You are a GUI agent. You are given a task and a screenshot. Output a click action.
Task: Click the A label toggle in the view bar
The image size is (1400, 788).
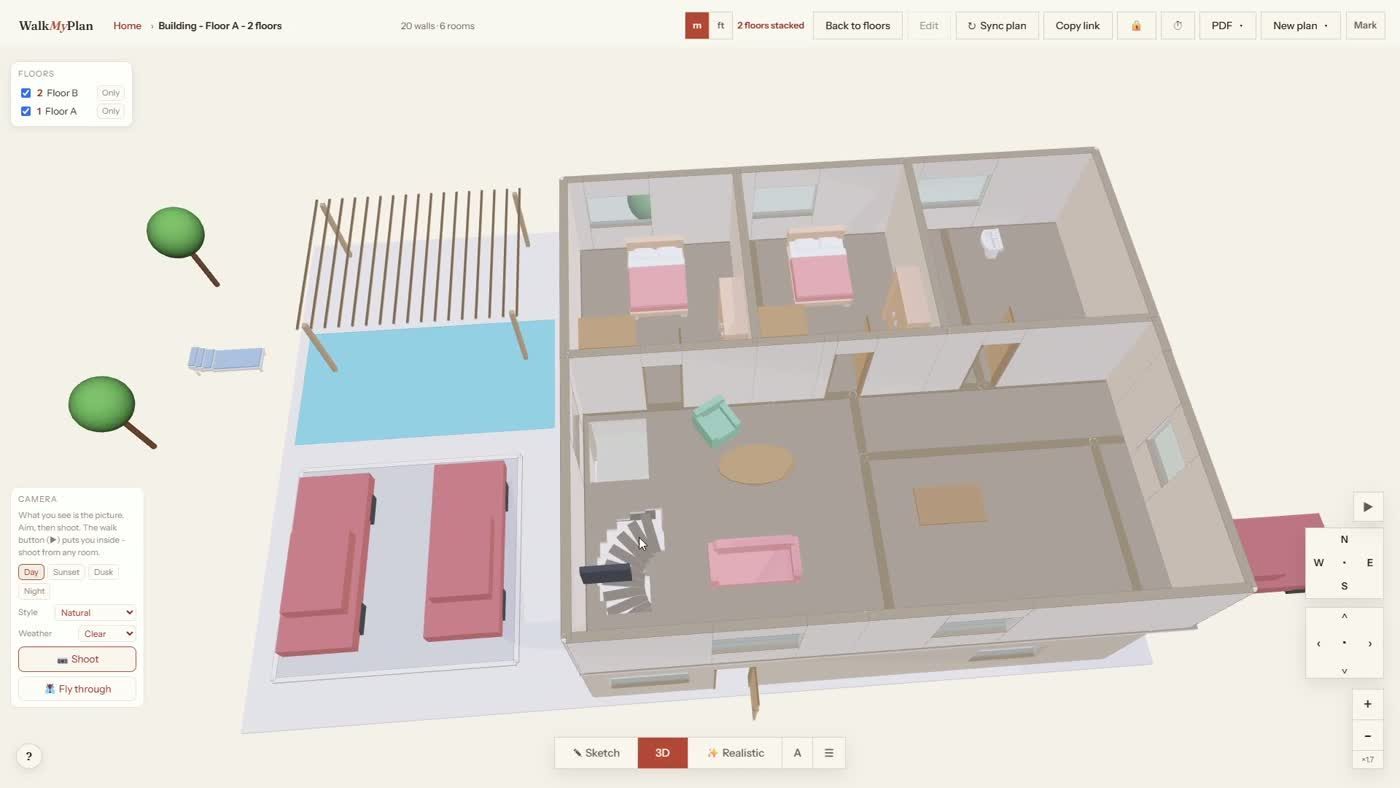click(797, 753)
